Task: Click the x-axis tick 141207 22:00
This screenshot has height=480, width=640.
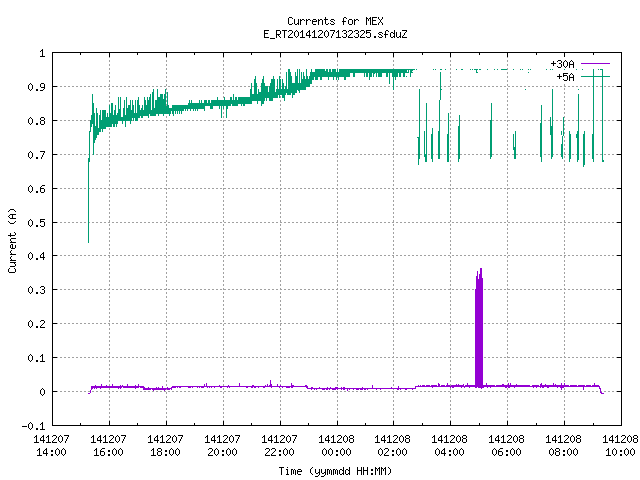Action: [280, 446]
